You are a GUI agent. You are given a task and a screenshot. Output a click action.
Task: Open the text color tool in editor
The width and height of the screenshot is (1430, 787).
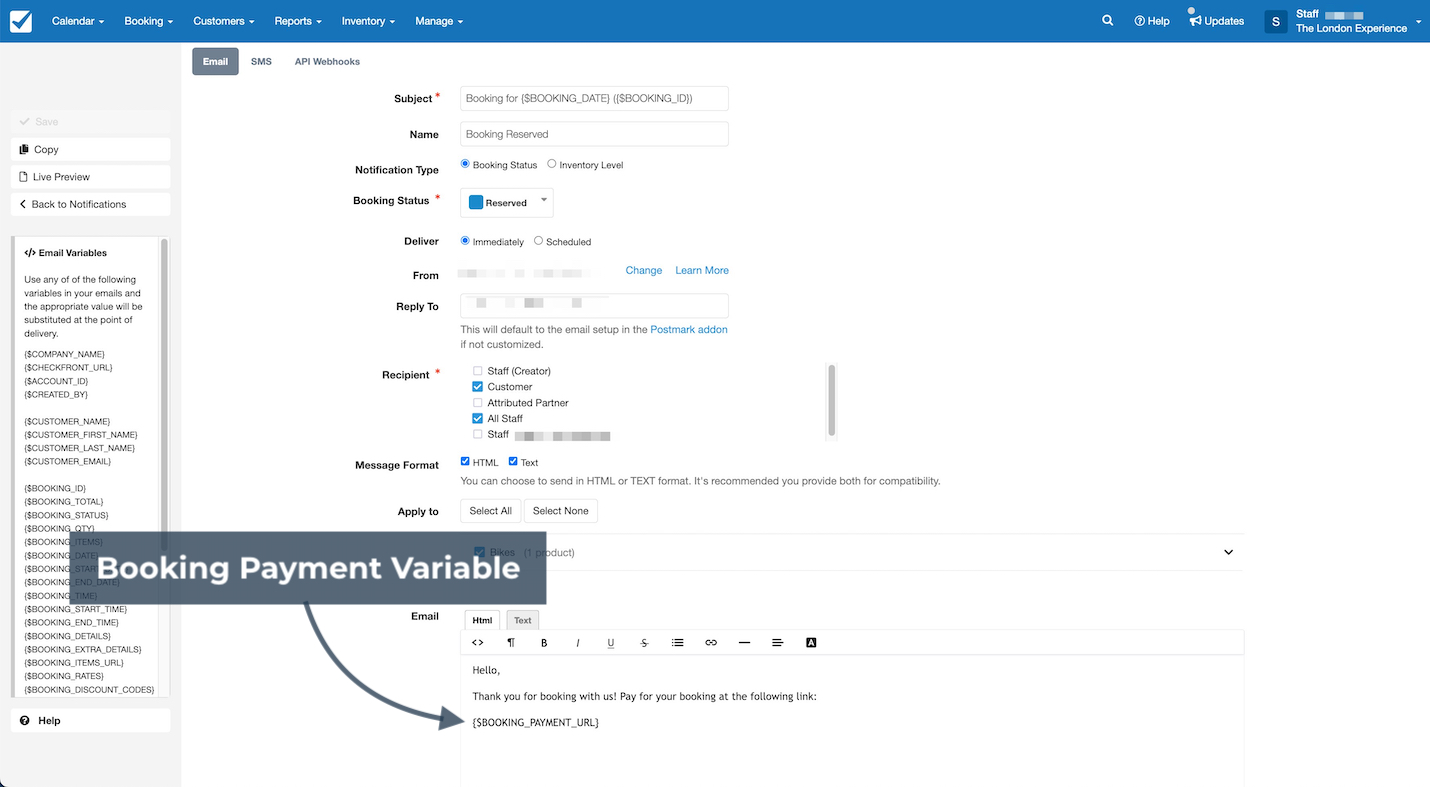coord(811,642)
